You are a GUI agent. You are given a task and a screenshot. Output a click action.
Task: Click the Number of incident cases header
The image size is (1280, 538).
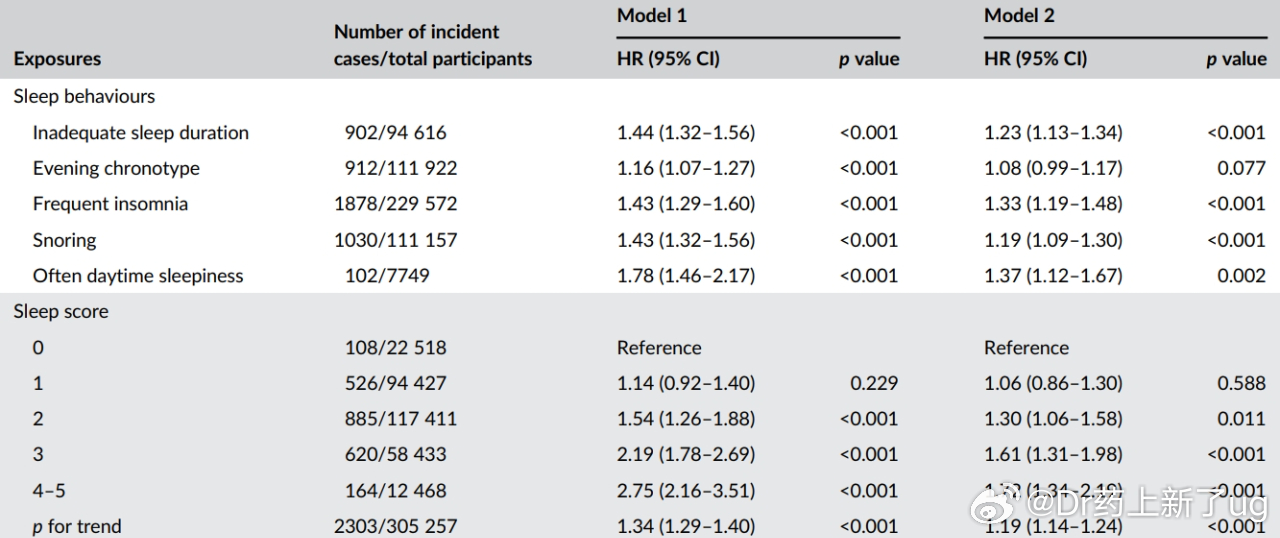(x=432, y=45)
